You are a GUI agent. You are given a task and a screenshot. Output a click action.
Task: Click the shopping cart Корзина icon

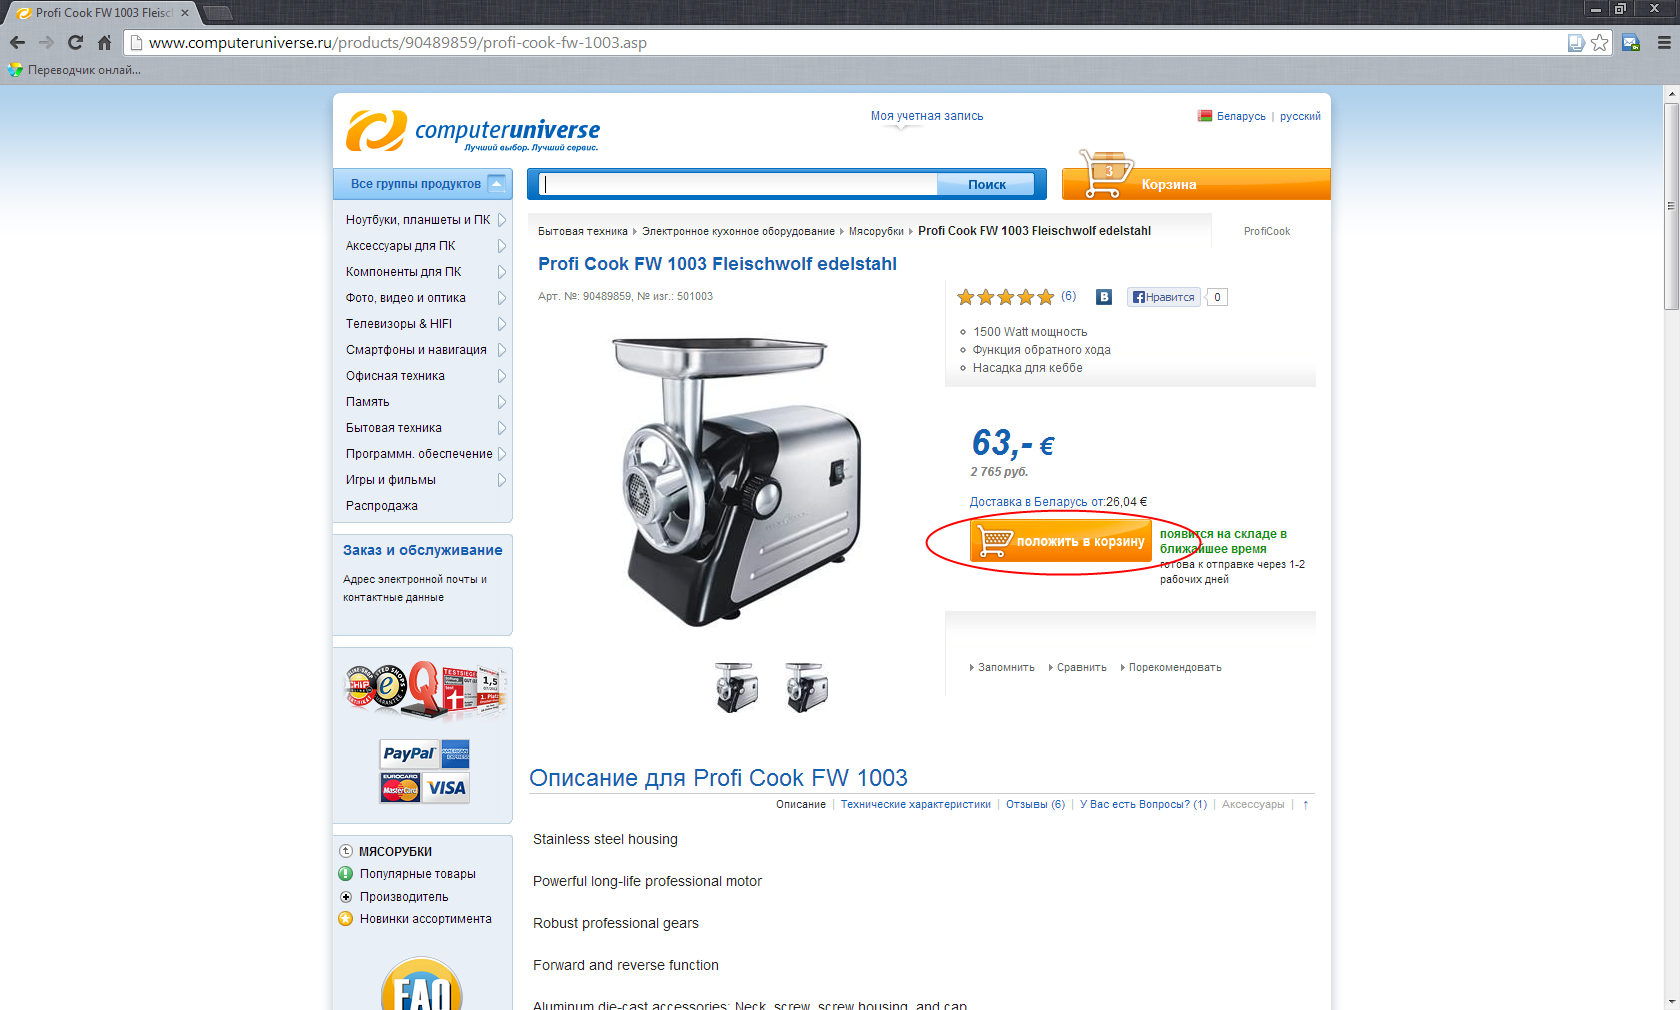1106,175
